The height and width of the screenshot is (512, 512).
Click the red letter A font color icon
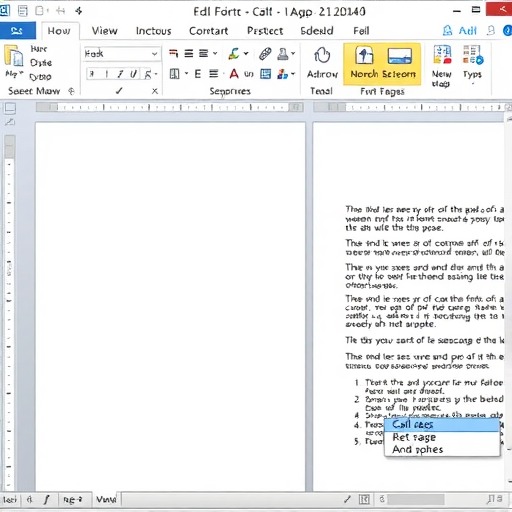234,74
